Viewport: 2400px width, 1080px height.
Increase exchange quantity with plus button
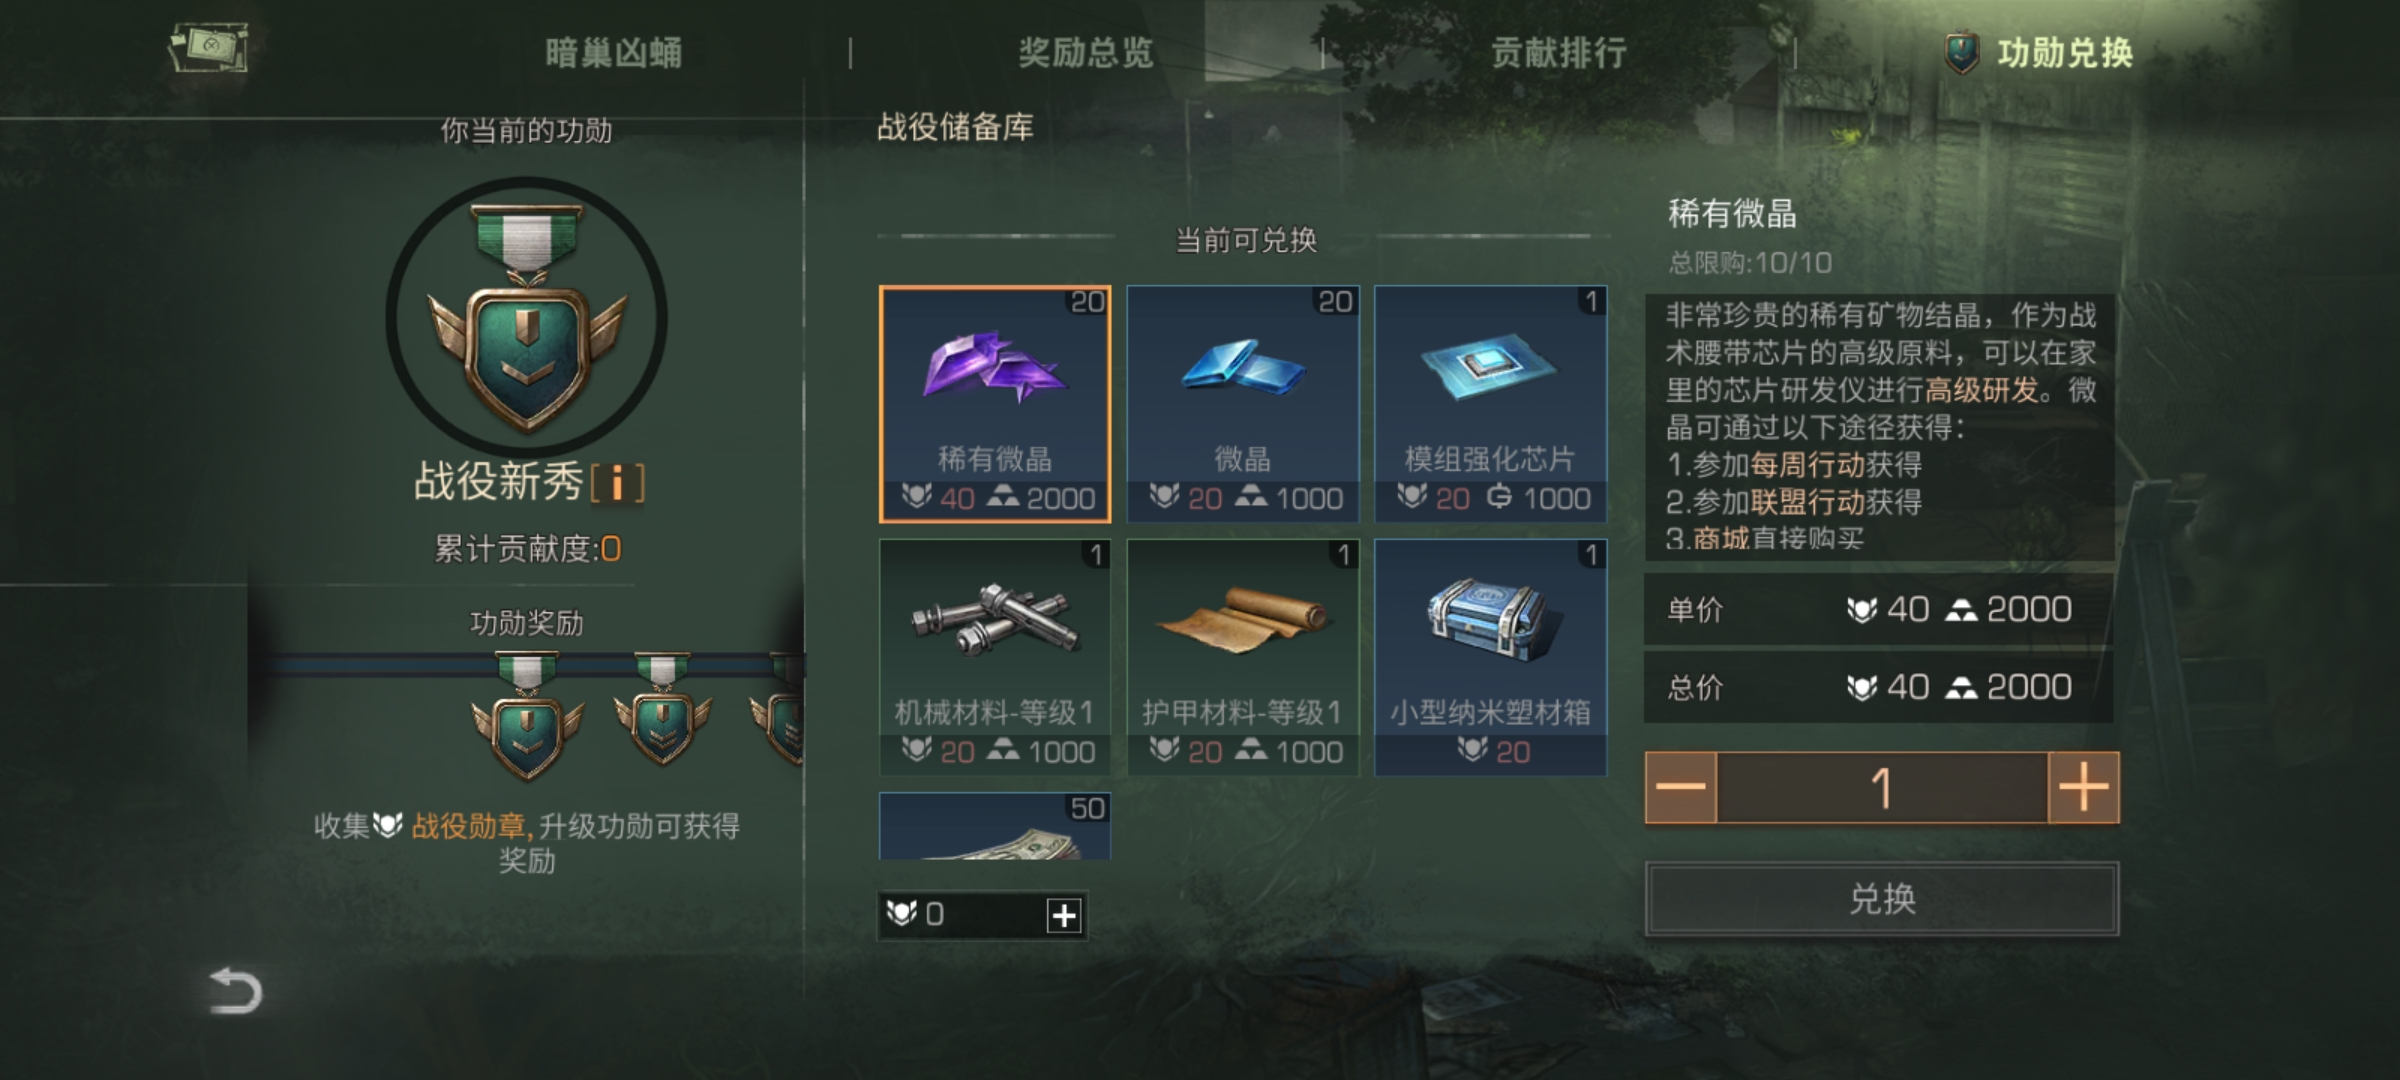2083,788
